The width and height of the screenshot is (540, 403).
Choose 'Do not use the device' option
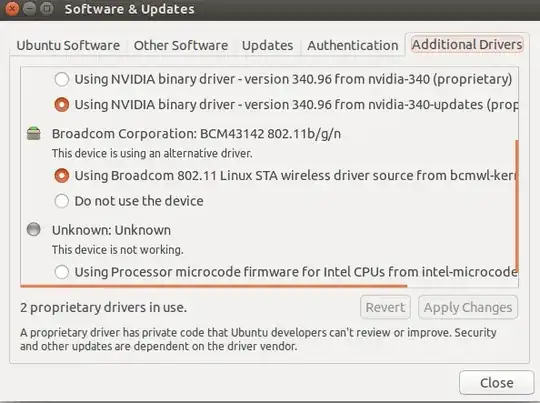point(62,201)
